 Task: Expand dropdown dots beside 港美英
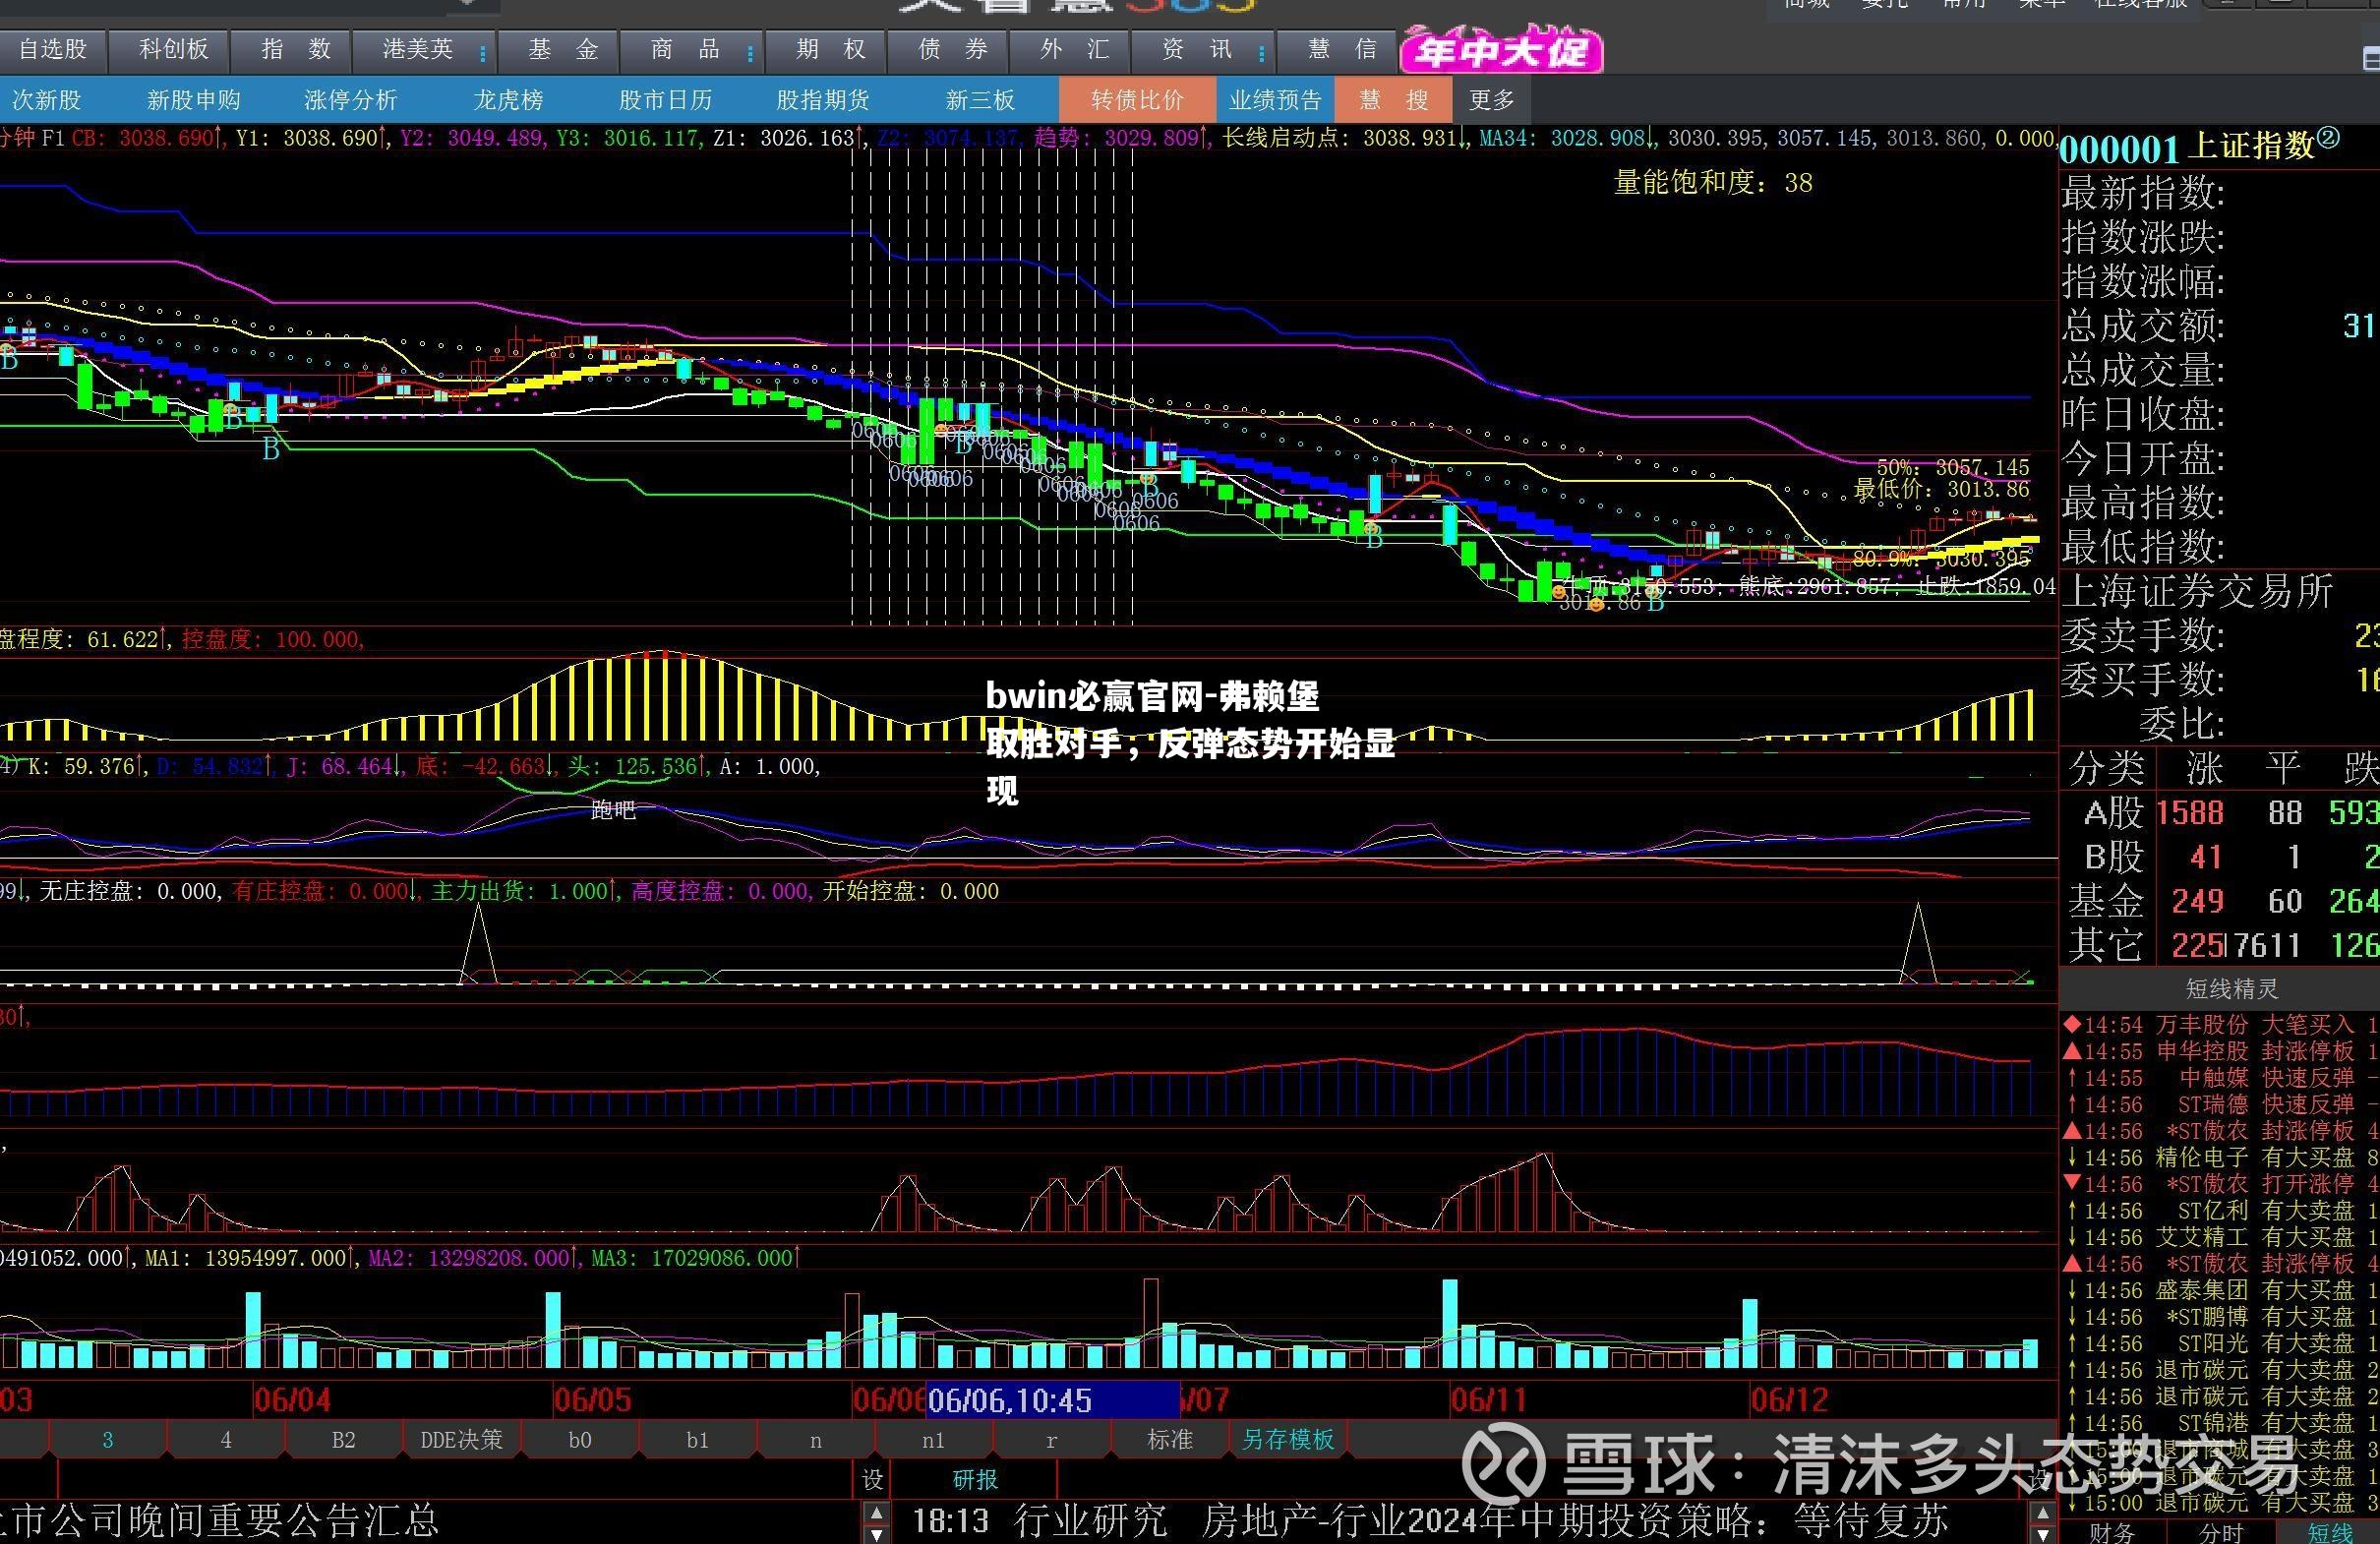[483, 52]
